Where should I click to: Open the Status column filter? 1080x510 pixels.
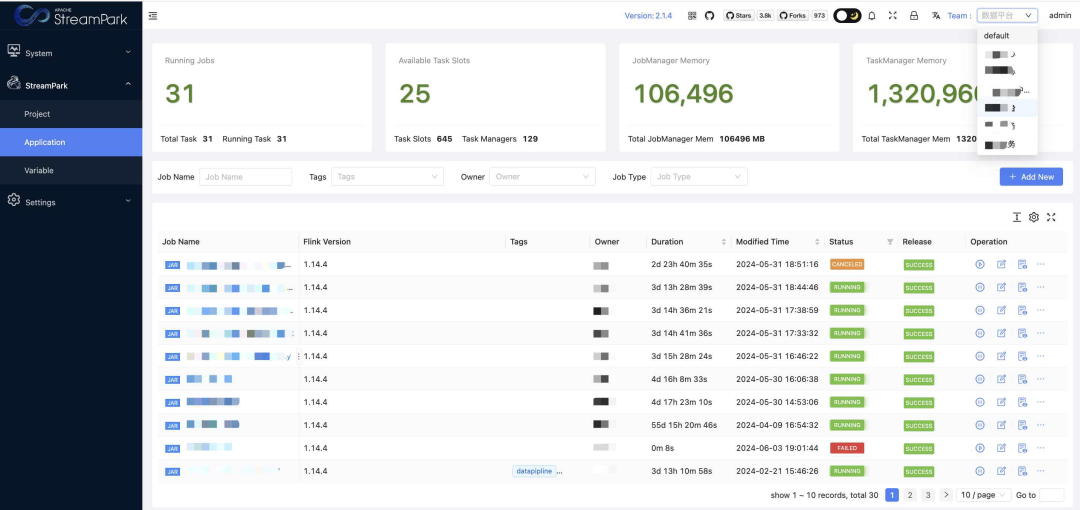pyautogui.click(x=890, y=242)
